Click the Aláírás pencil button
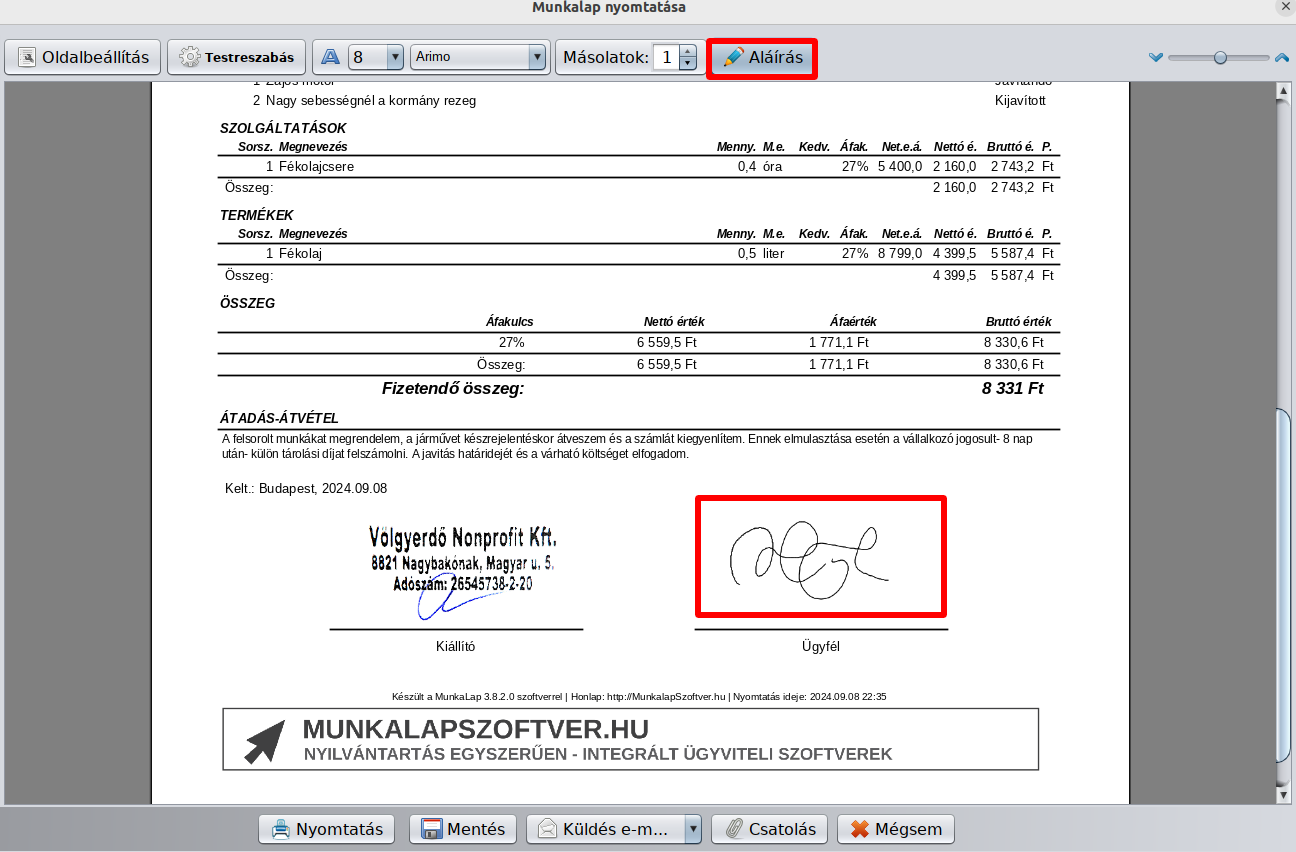Image resolution: width=1296 pixels, height=852 pixels. tap(763, 58)
